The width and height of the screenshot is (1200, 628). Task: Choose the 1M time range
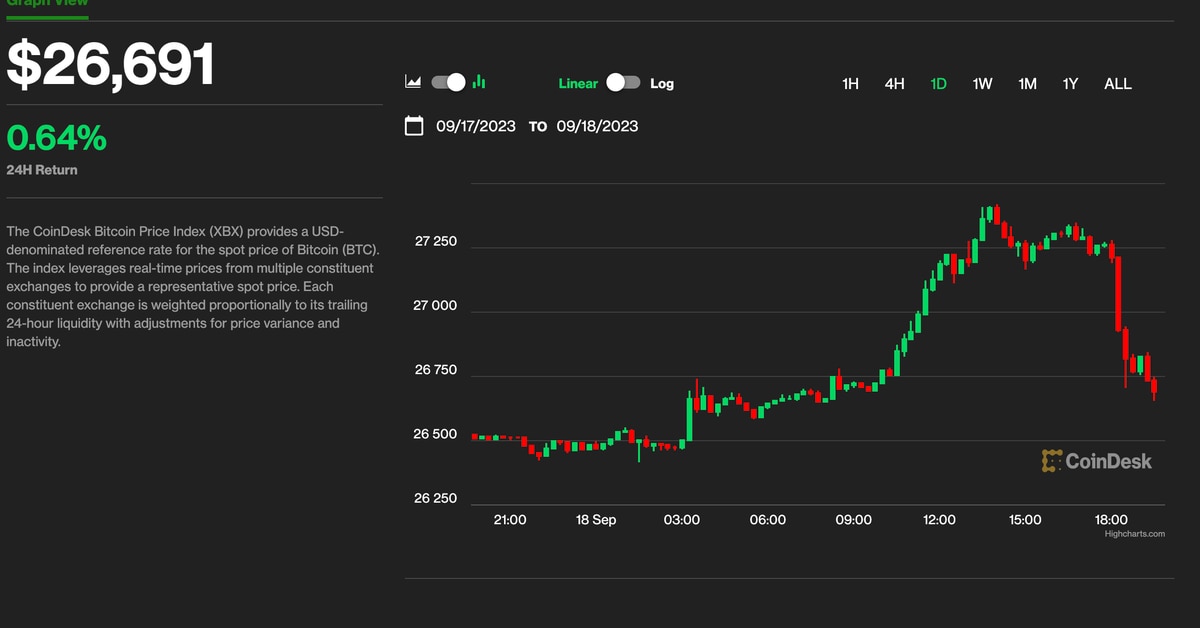(1027, 84)
